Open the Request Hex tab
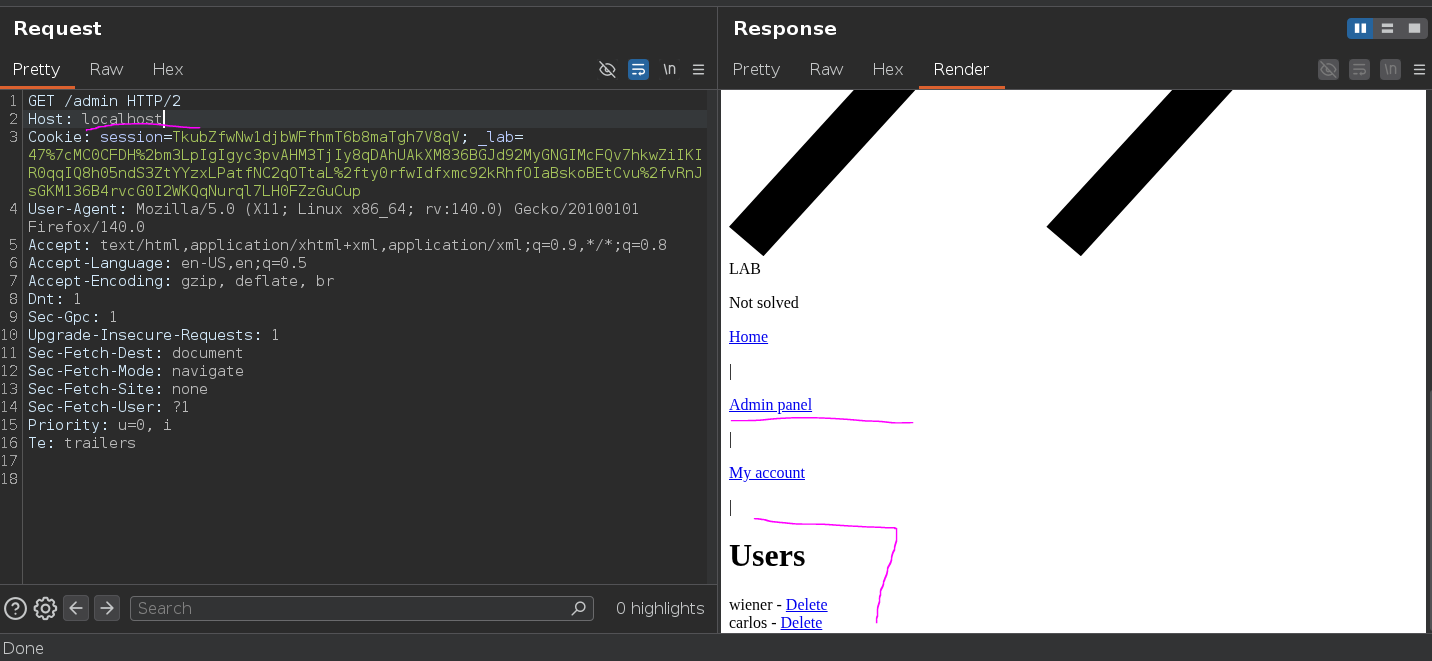1432x661 pixels. click(168, 69)
